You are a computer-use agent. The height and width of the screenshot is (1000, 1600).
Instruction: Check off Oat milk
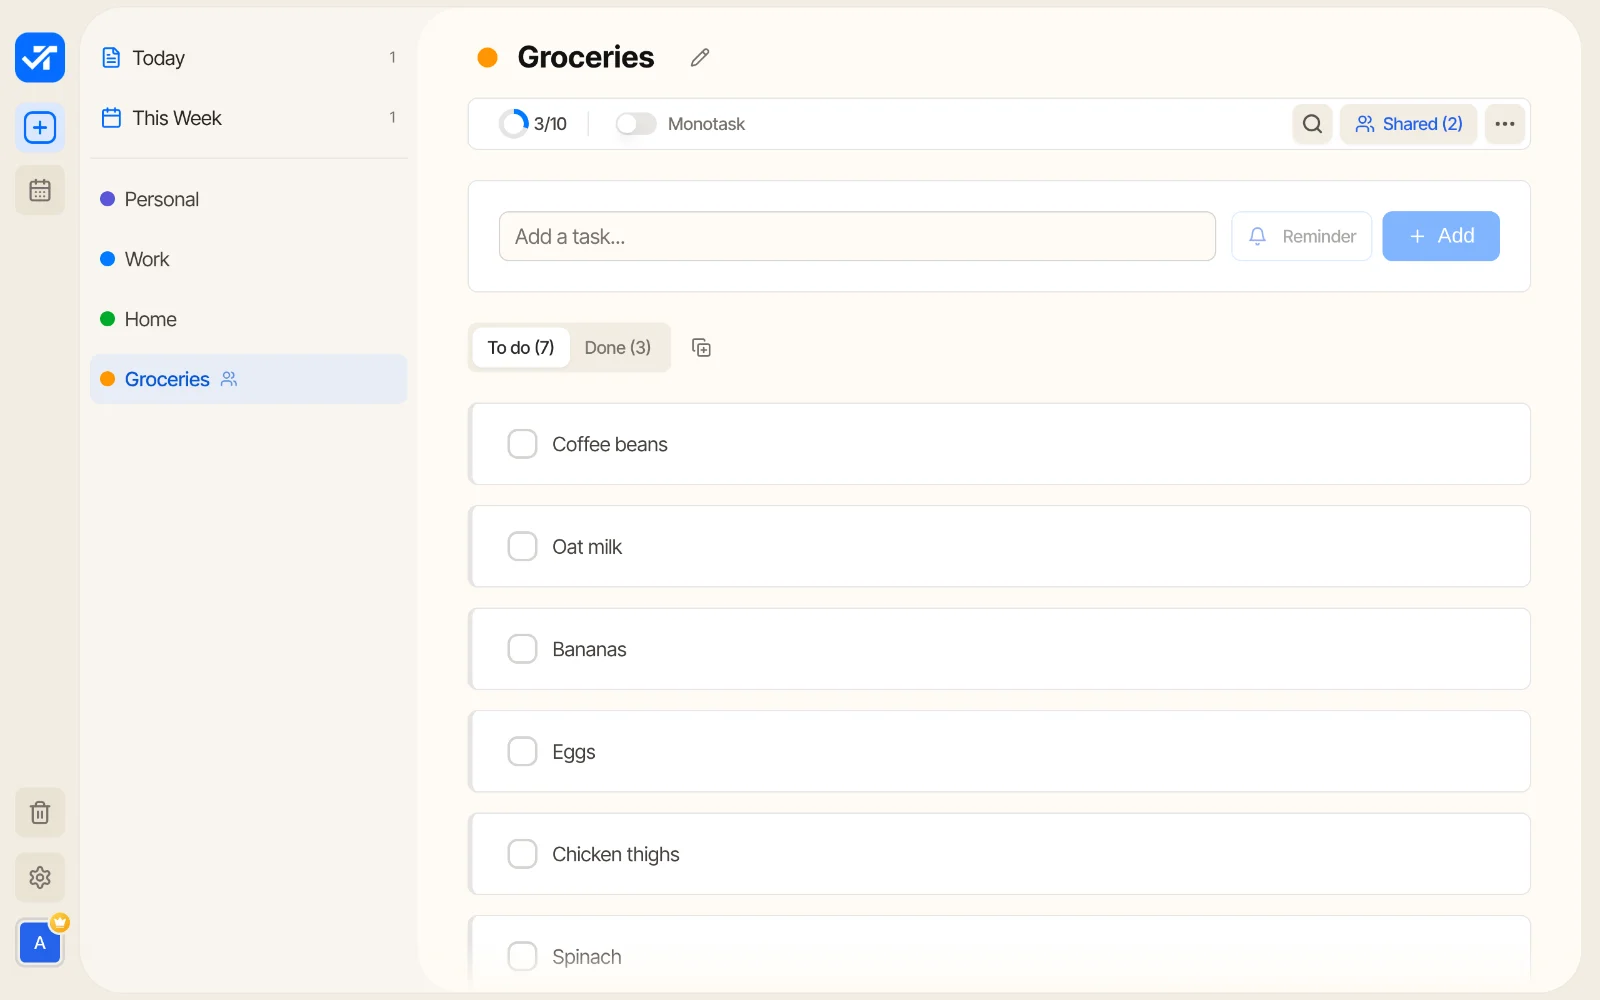(x=522, y=547)
